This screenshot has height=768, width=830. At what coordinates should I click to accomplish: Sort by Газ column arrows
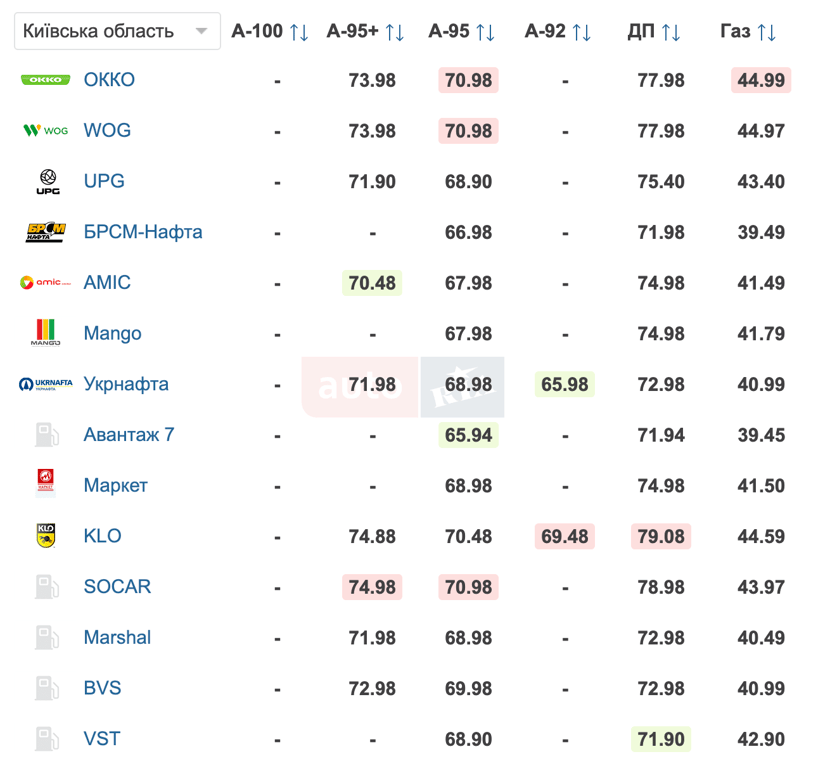767,32
